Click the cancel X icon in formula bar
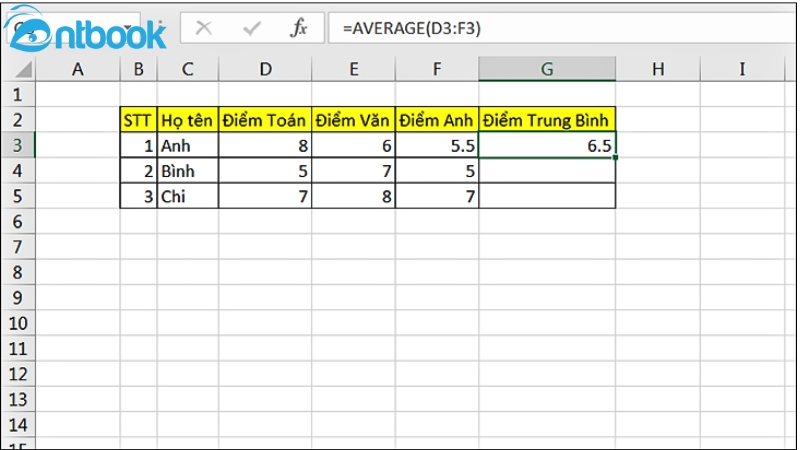The height and width of the screenshot is (450, 800). (x=204, y=28)
